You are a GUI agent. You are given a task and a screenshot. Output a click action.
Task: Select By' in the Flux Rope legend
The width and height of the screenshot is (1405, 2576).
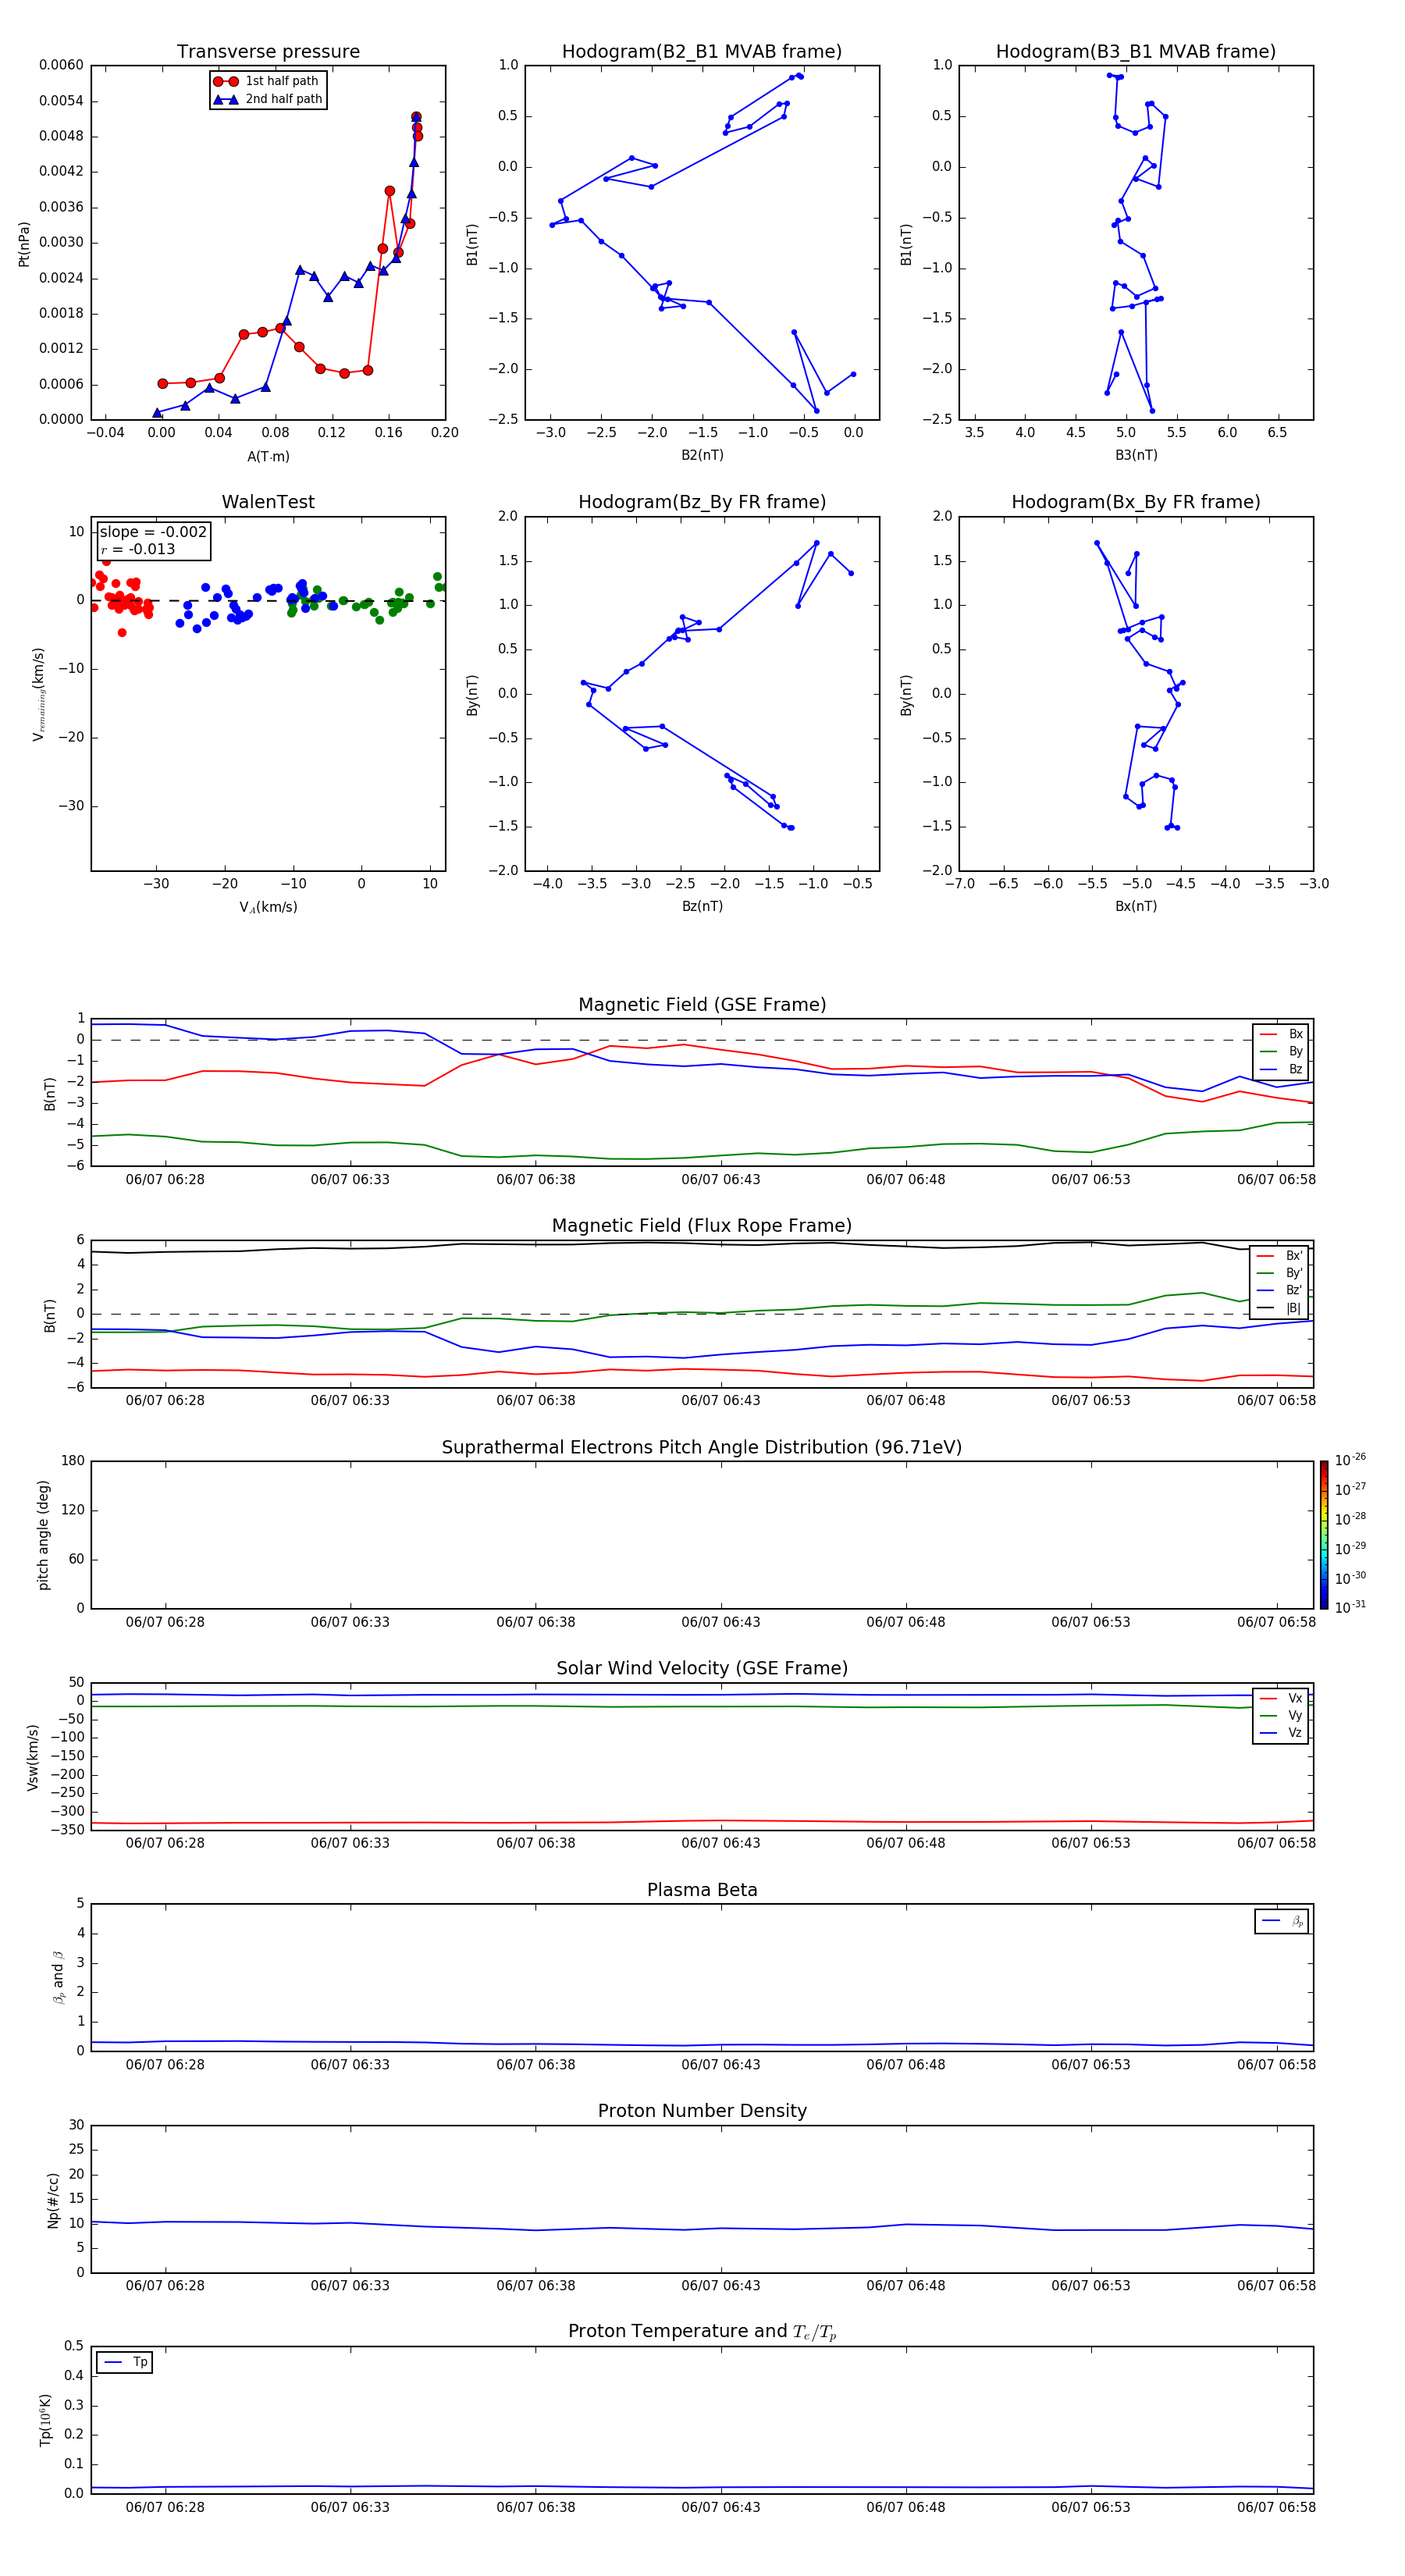tap(1280, 1273)
